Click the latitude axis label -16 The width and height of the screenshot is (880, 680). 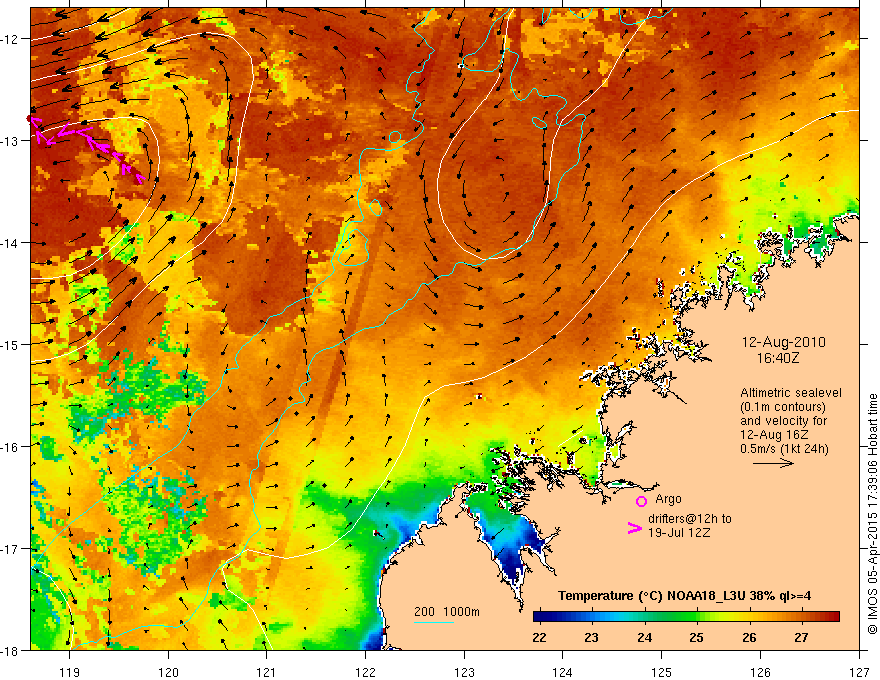tap(11, 447)
